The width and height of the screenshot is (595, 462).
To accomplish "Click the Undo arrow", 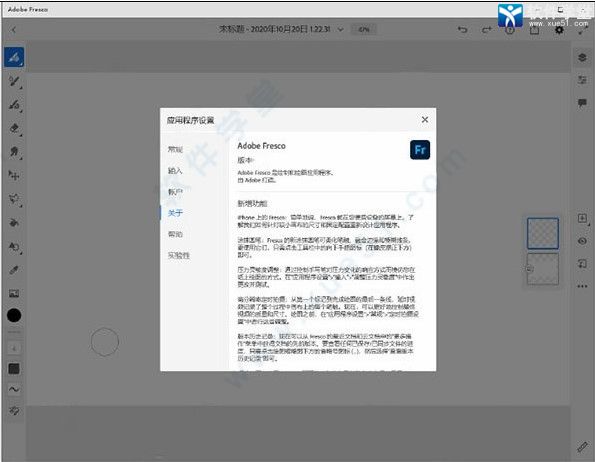I will coord(462,29).
